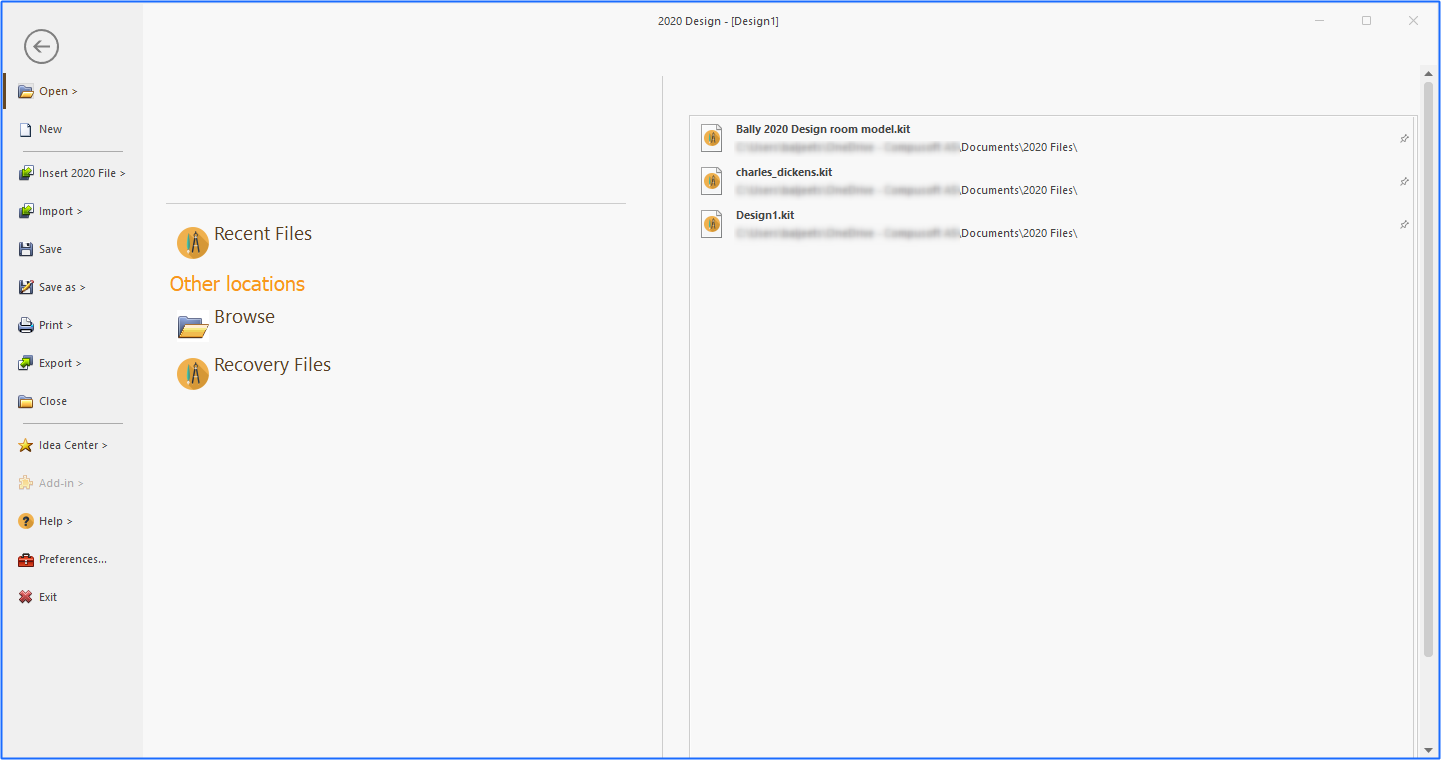
Task: Expand the Save as submenu label
Action: click(x=62, y=287)
